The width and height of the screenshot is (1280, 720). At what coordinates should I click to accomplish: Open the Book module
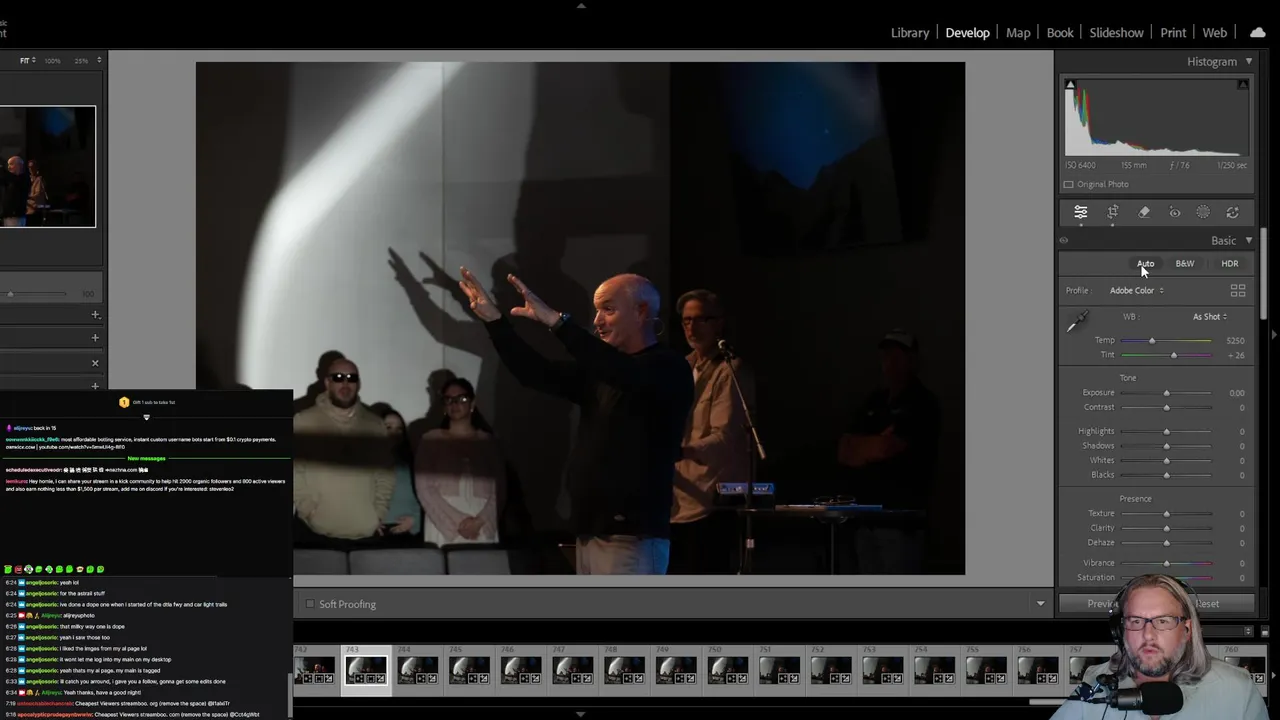(1060, 32)
